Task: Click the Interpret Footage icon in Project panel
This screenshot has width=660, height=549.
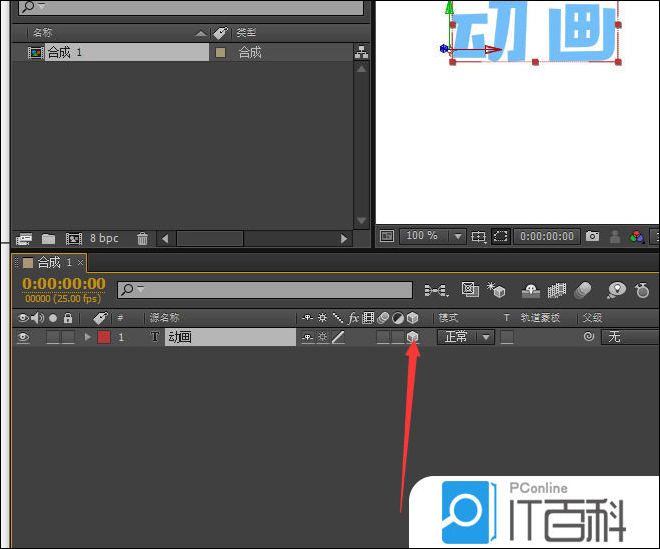Action: pyautogui.click(x=24, y=239)
